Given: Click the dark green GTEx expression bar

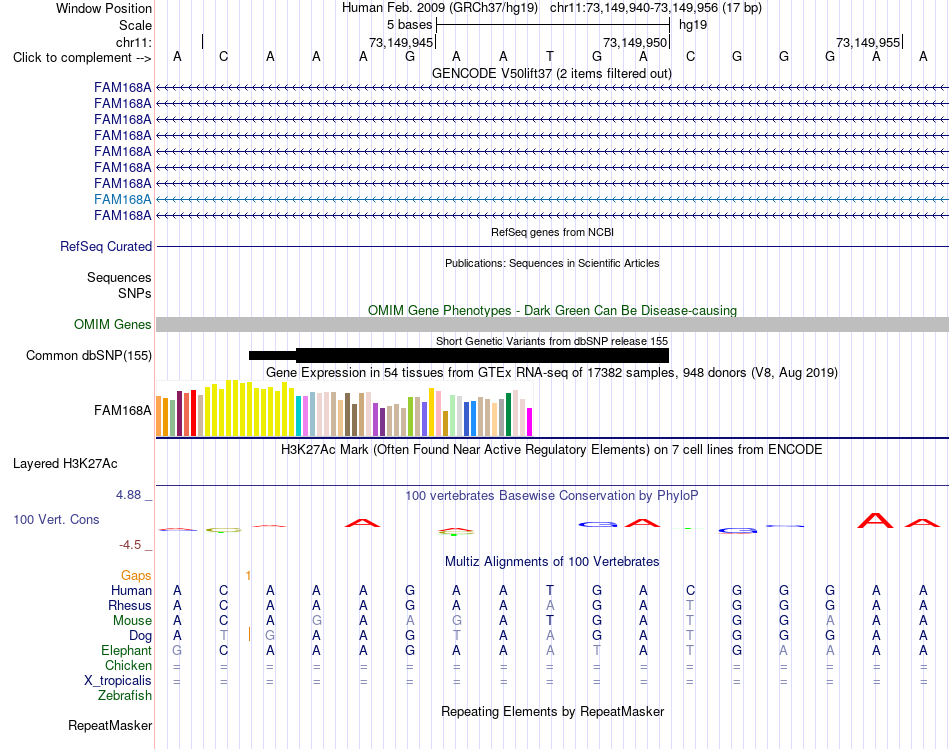Looking at the screenshot, I should 509,414.
